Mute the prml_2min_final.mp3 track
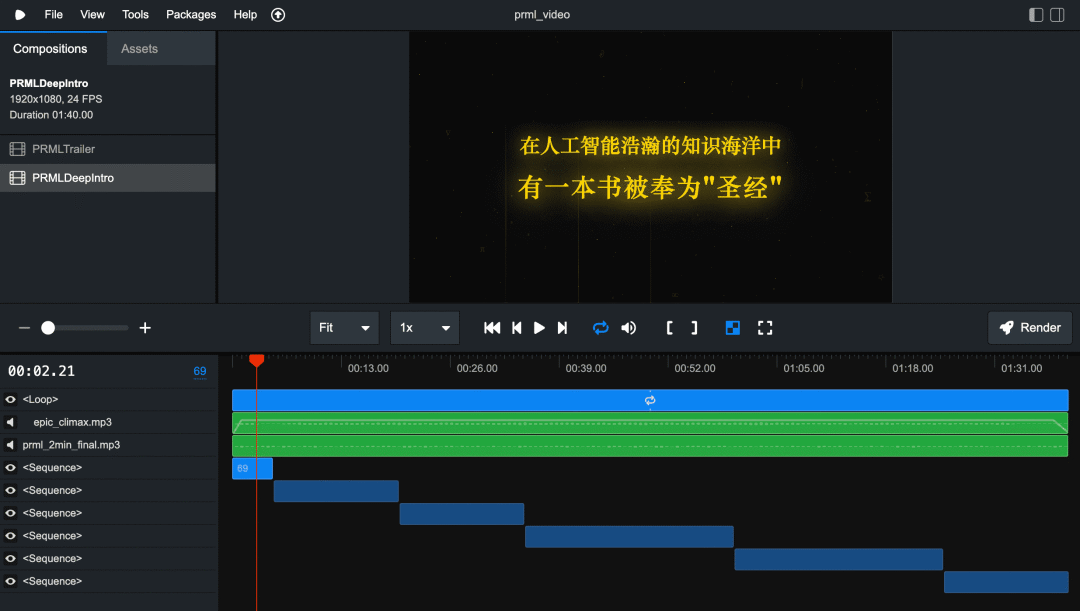Screen dimensions: 1080x611 (9, 444)
